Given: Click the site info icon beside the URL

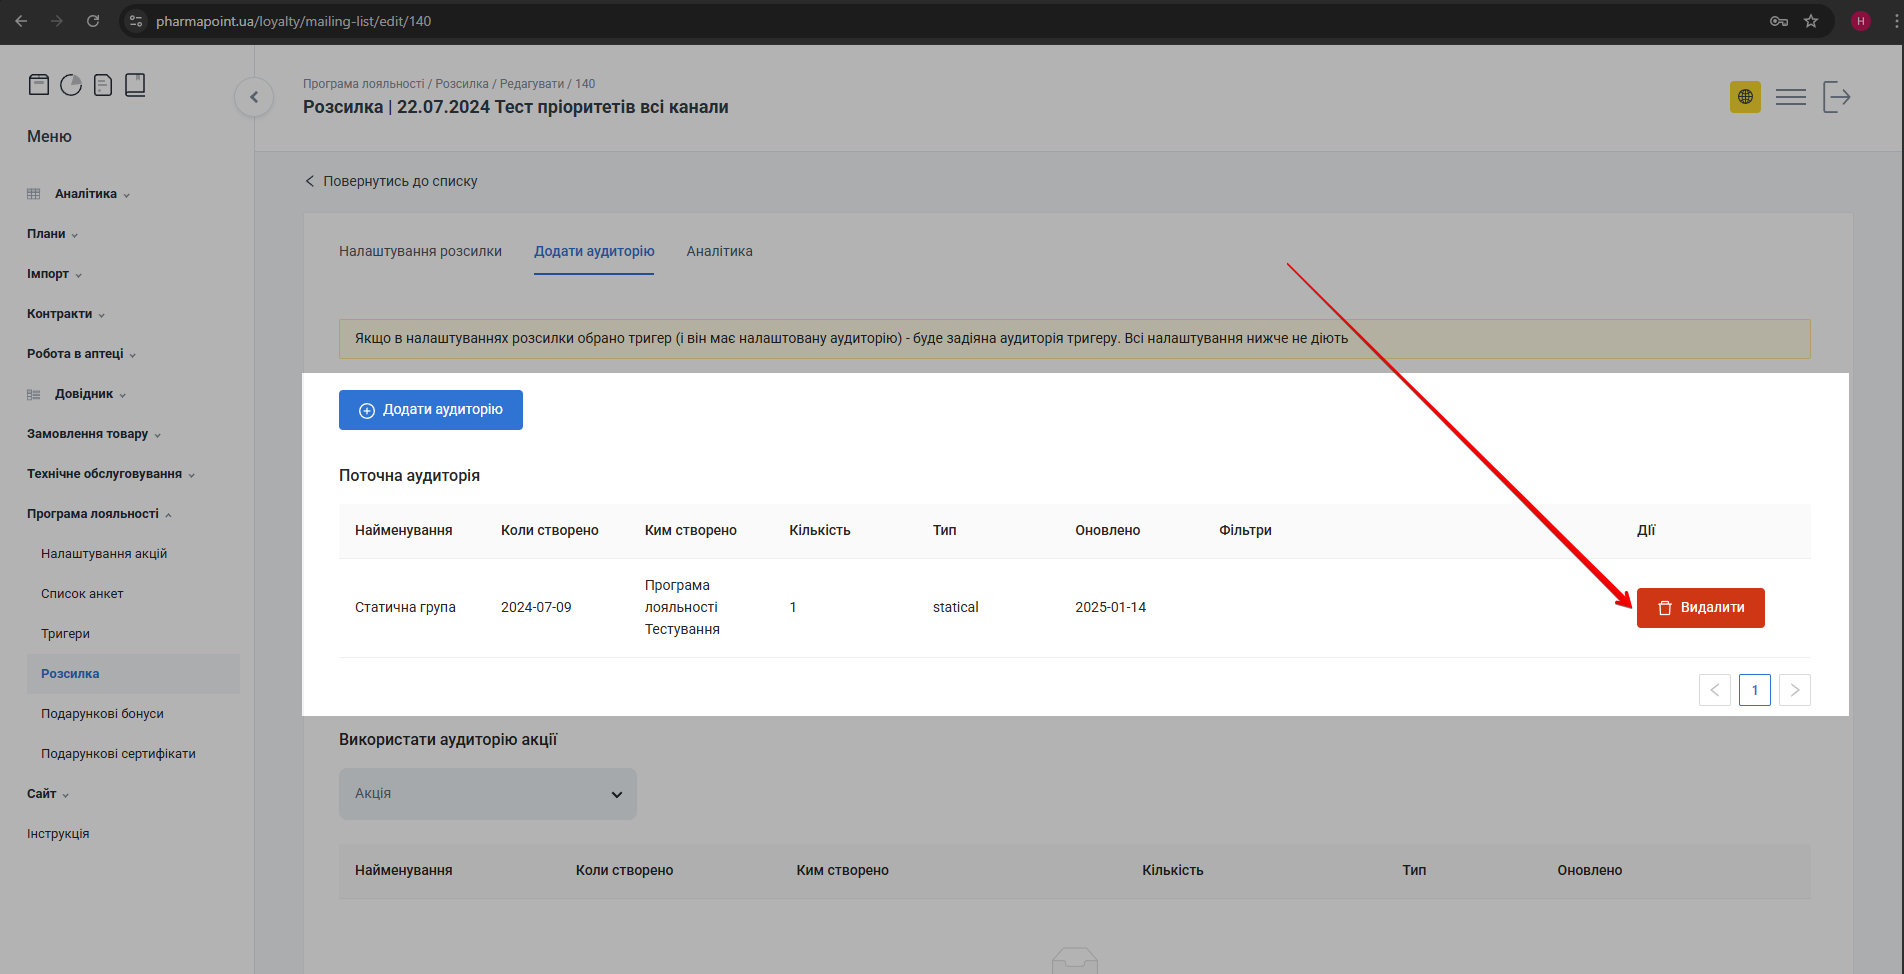Looking at the screenshot, I should click(x=137, y=21).
